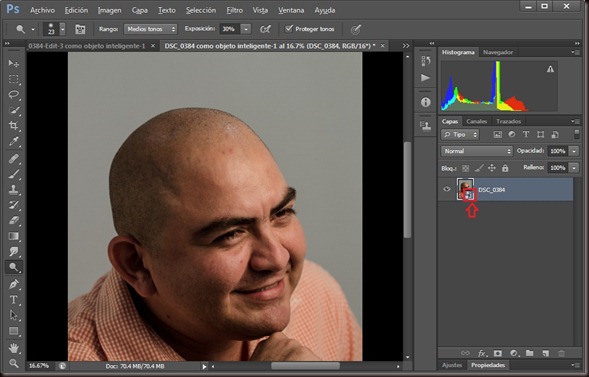Select the Zoom tool in toolbox
The image size is (589, 377).
14,363
